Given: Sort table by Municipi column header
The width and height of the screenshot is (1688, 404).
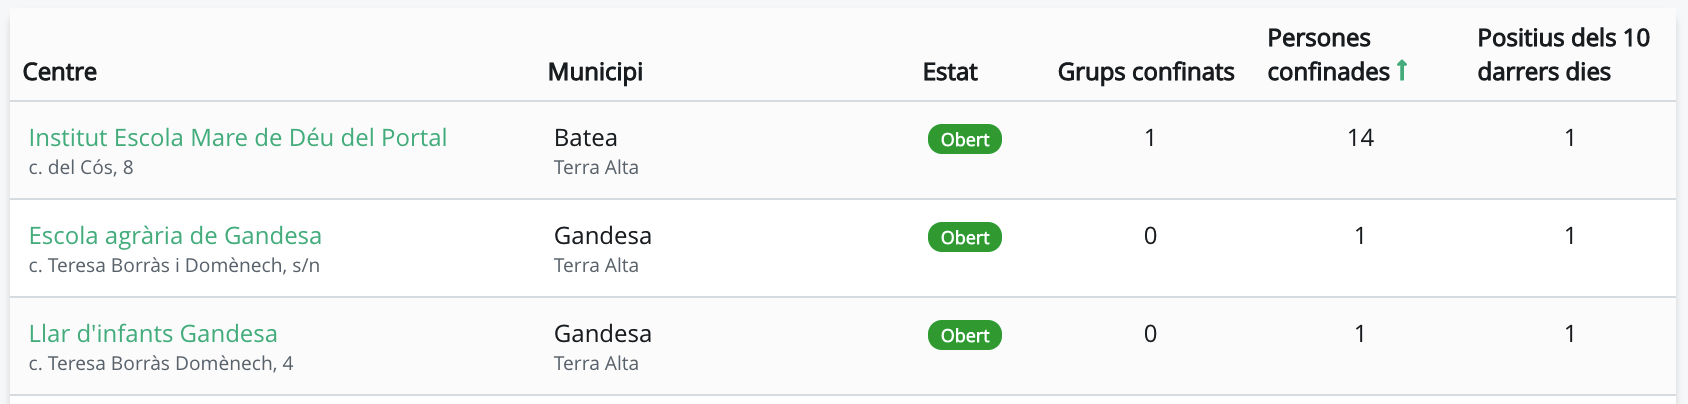Looking at the screenshot, I should click(595, 72).
